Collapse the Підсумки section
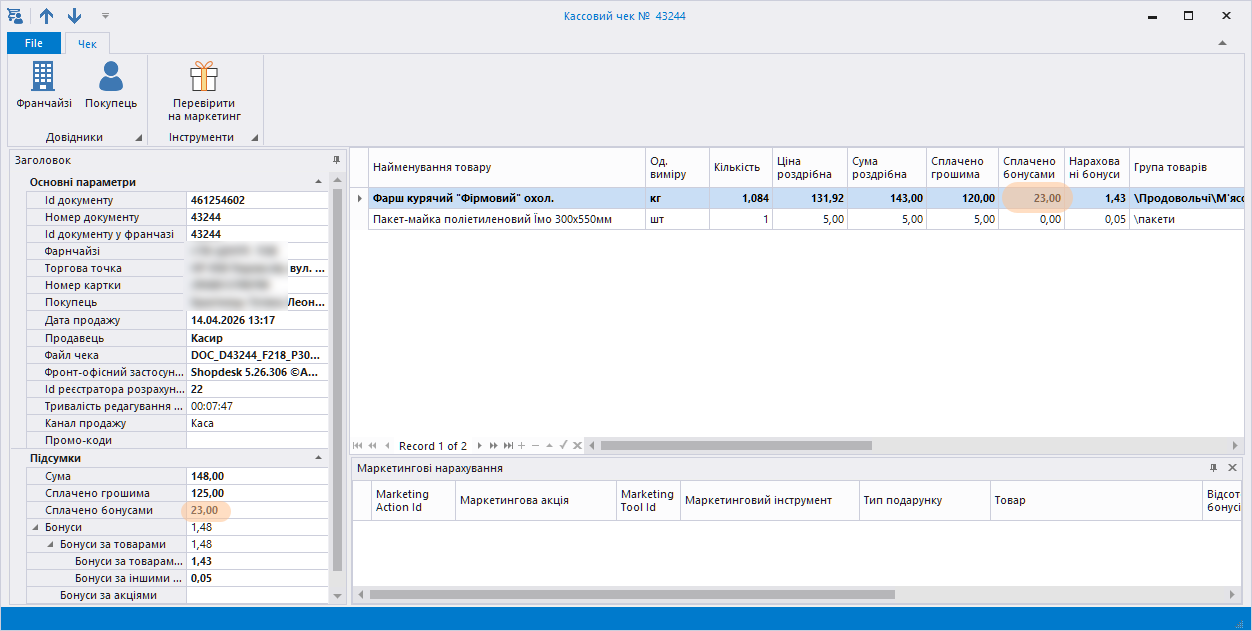Viewport: 1252px width, 631px height. click(x=318, y=458)
